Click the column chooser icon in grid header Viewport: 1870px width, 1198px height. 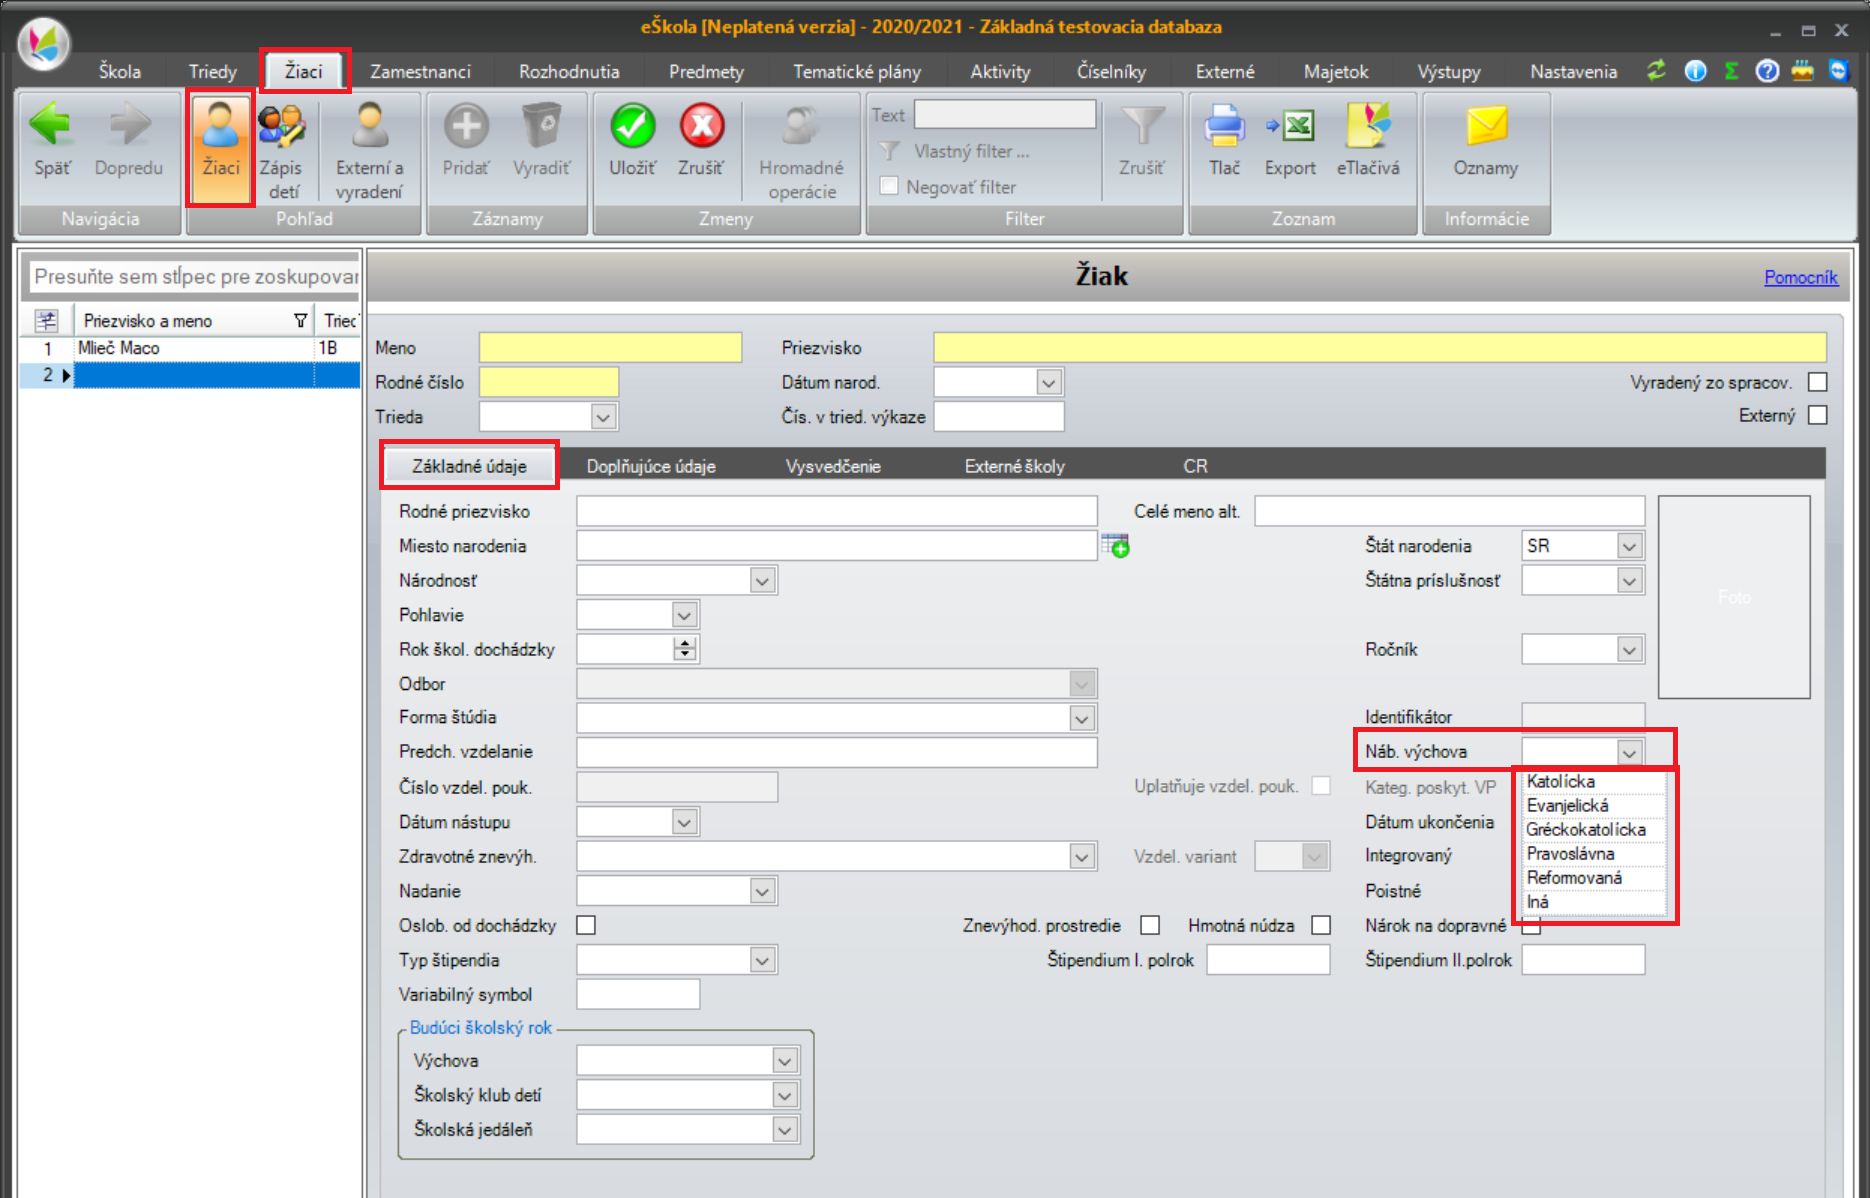pyautogui.click(x=46, y=320)
